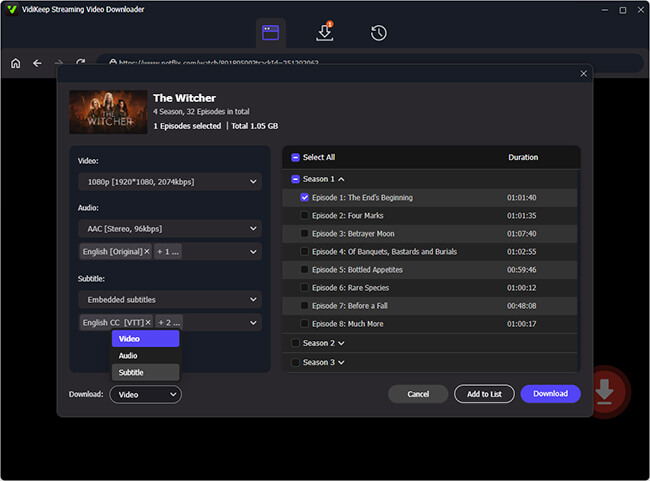Image resolution: width=650 pixels, height=481 pixels.
Task: Check Episode 6: Rare Species
Action: [304, 287]
